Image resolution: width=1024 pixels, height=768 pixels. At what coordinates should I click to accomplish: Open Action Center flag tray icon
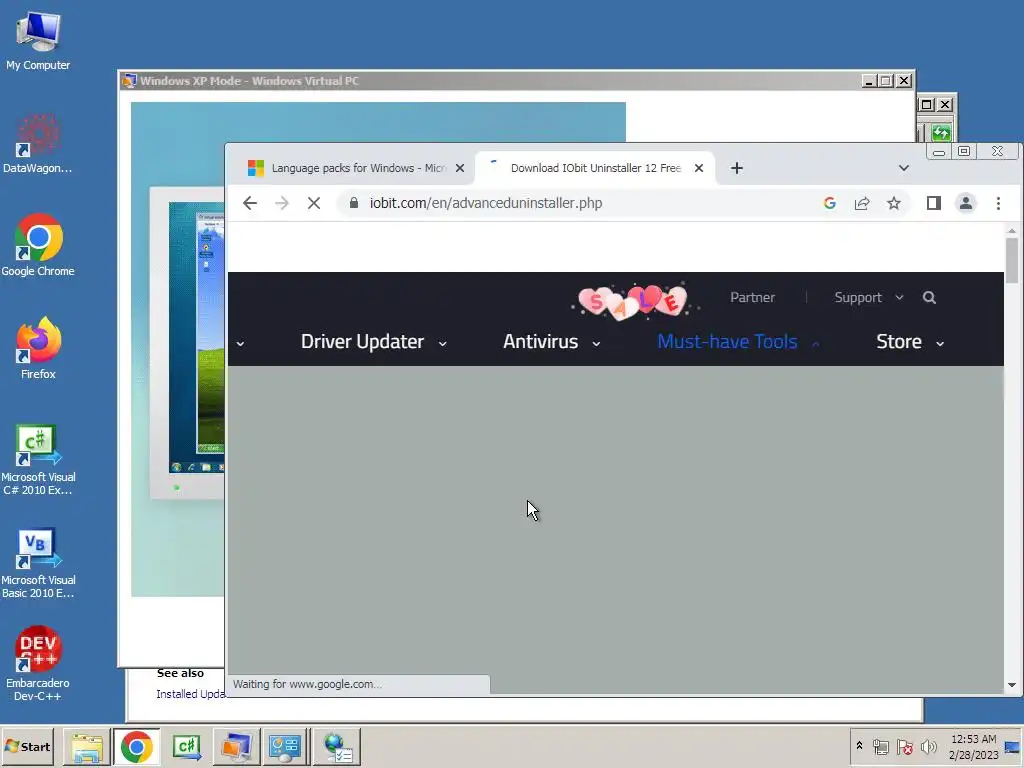click(x=904, y=746)
